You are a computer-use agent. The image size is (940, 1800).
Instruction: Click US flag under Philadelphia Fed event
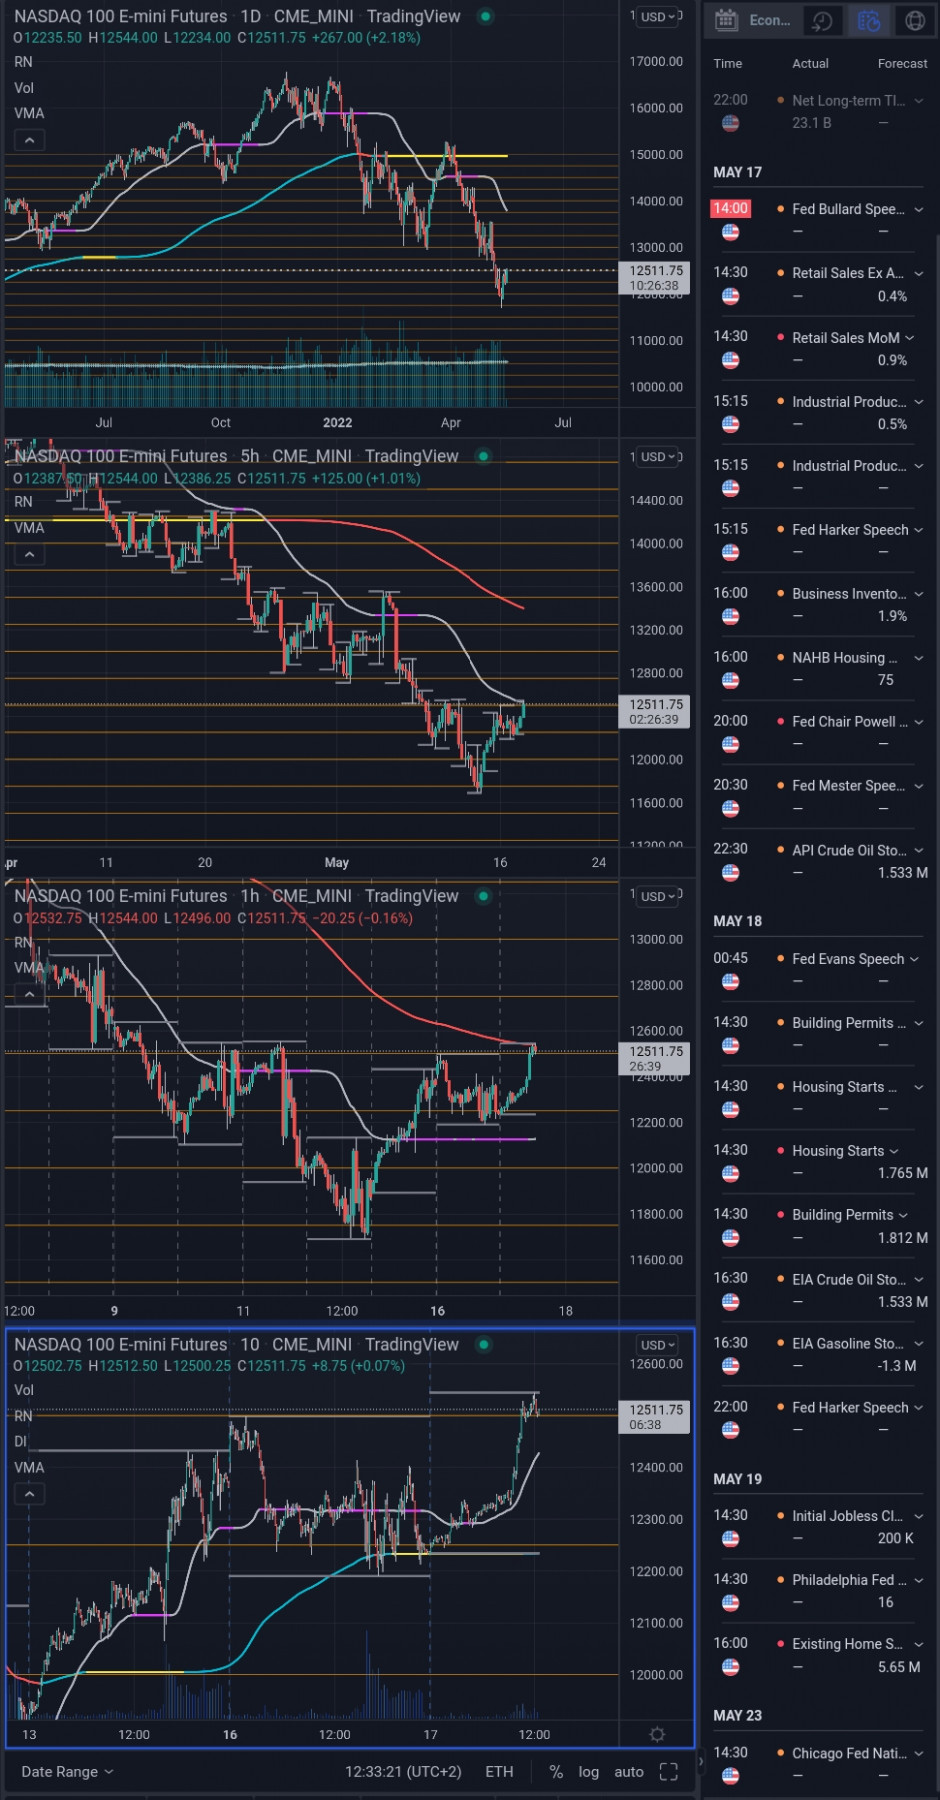point(731,1602)
